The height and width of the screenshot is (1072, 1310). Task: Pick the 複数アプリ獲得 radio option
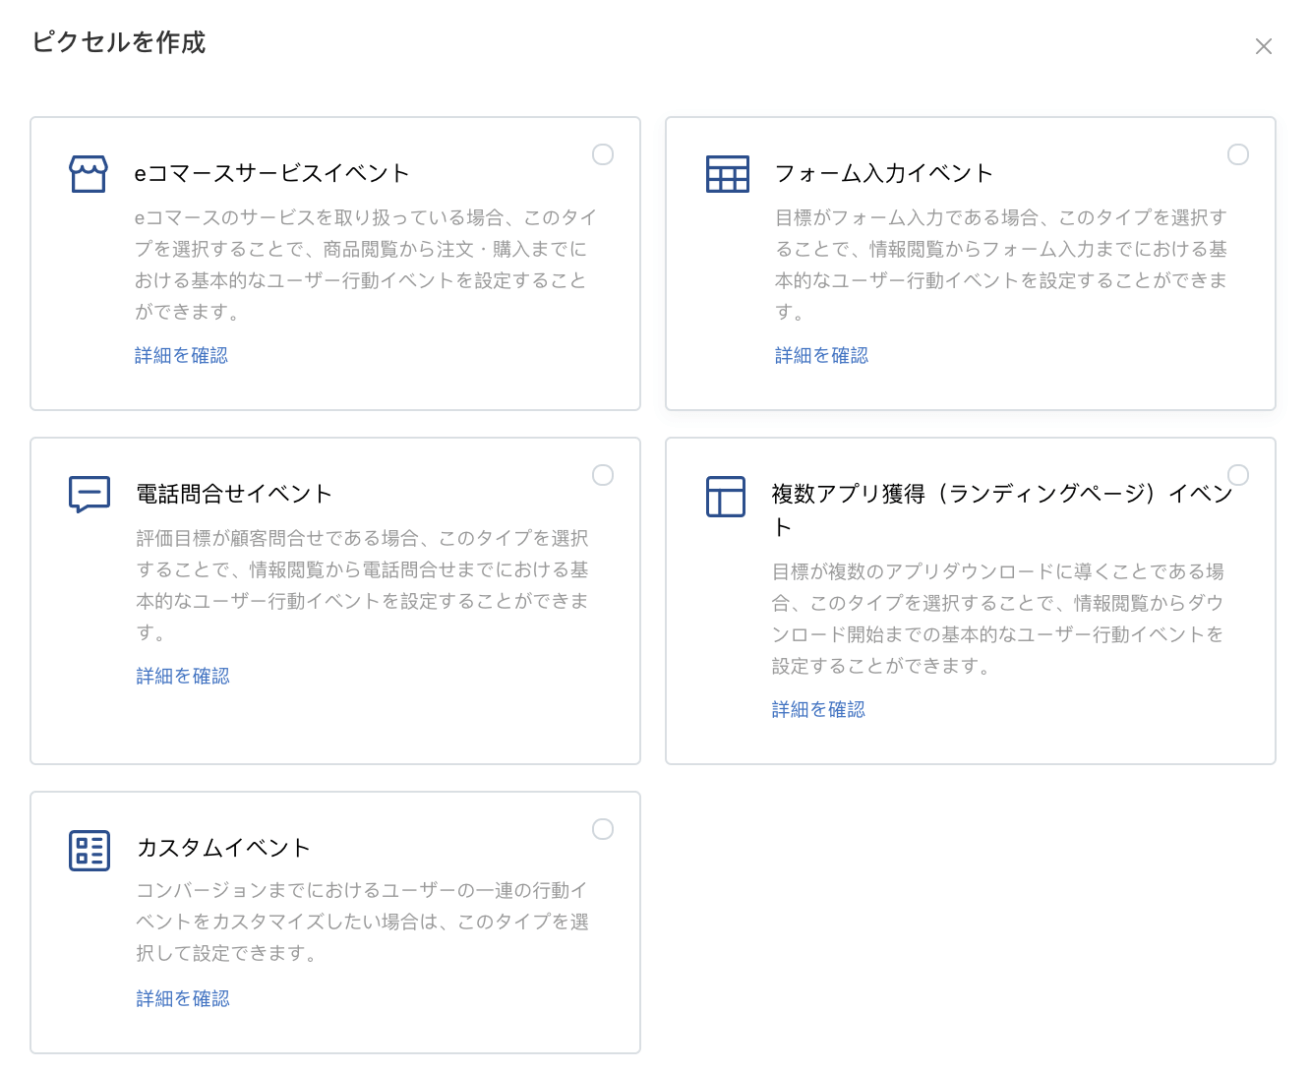click(x=1238, y=475)
